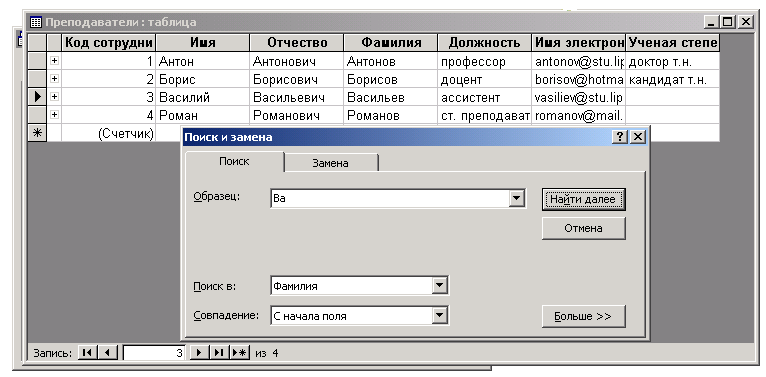Click cell доктор т.н.
Viewport: 766px width, 377px height.
(673, 61)
